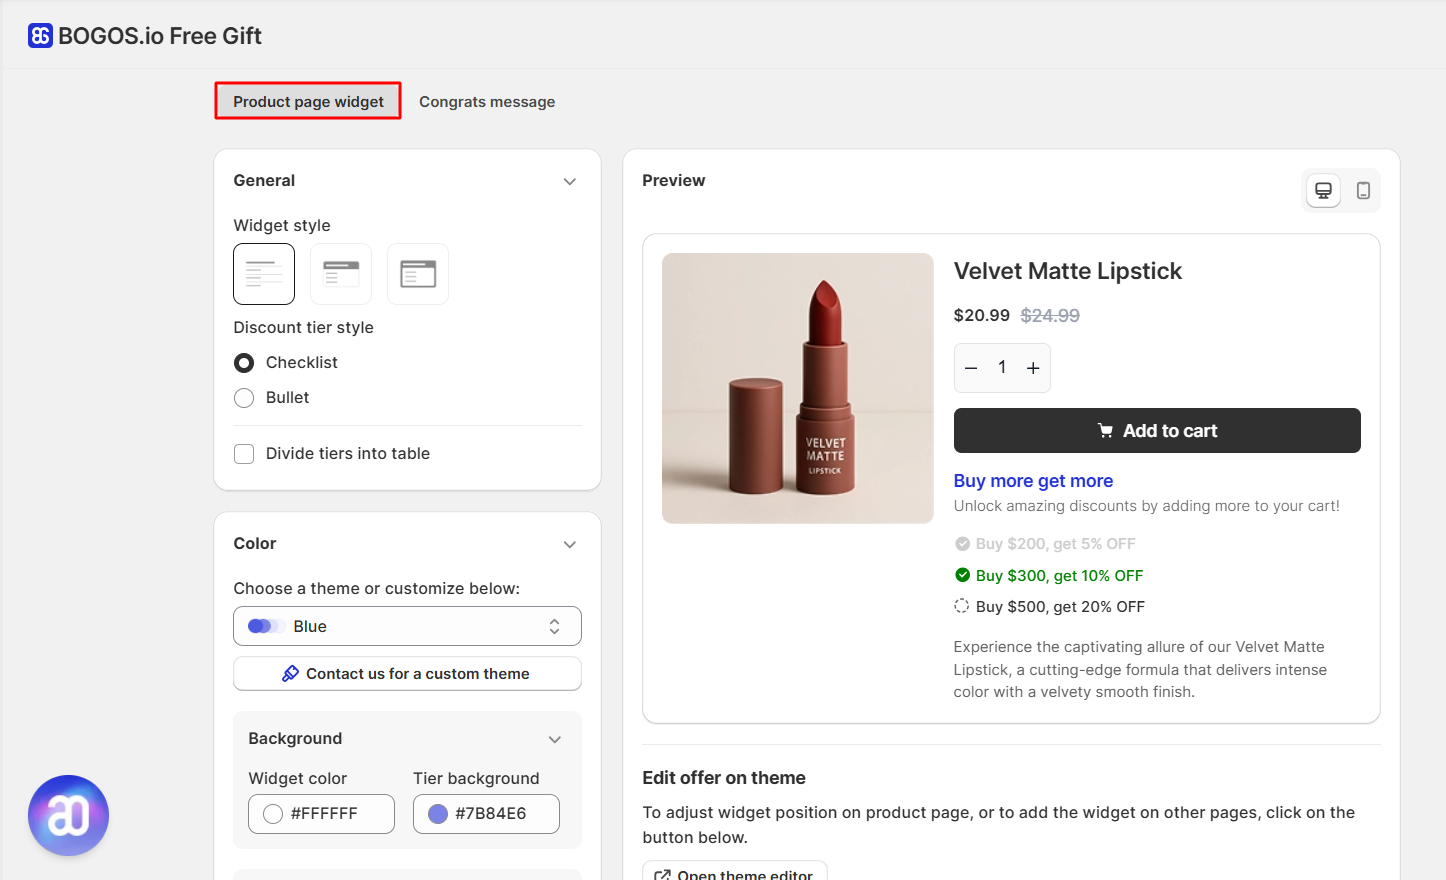The width and height of the screenshot is (1446, 880).
Task: Open the Blue theme dropdown
Action: (407, 626)
